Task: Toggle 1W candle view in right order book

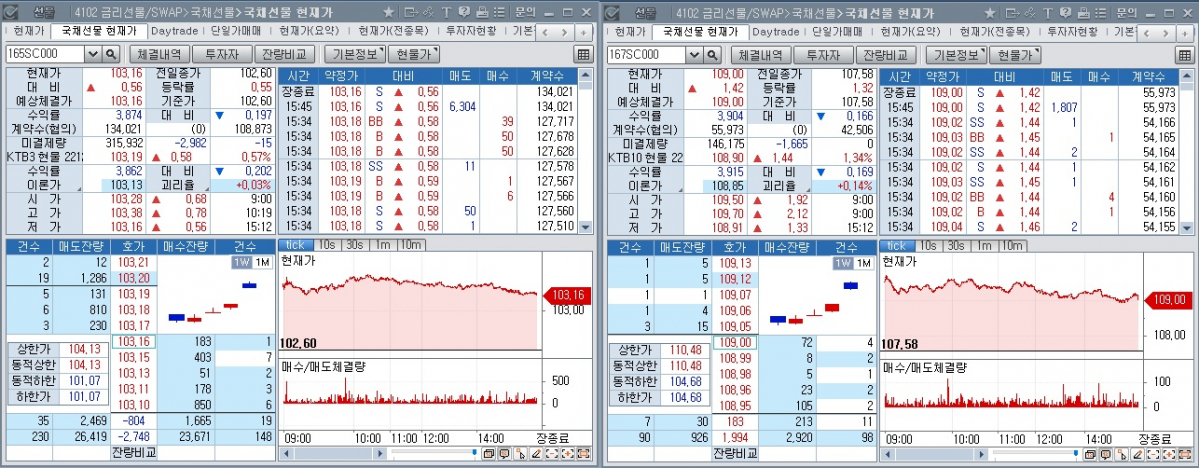Action: click(x=843, y=262)
